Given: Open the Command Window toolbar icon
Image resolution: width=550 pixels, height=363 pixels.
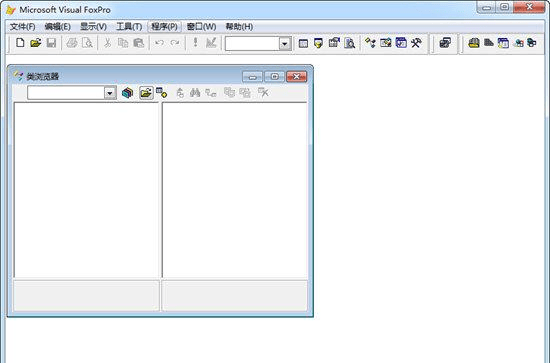Looking at the screenshot, I should [303, 43].
